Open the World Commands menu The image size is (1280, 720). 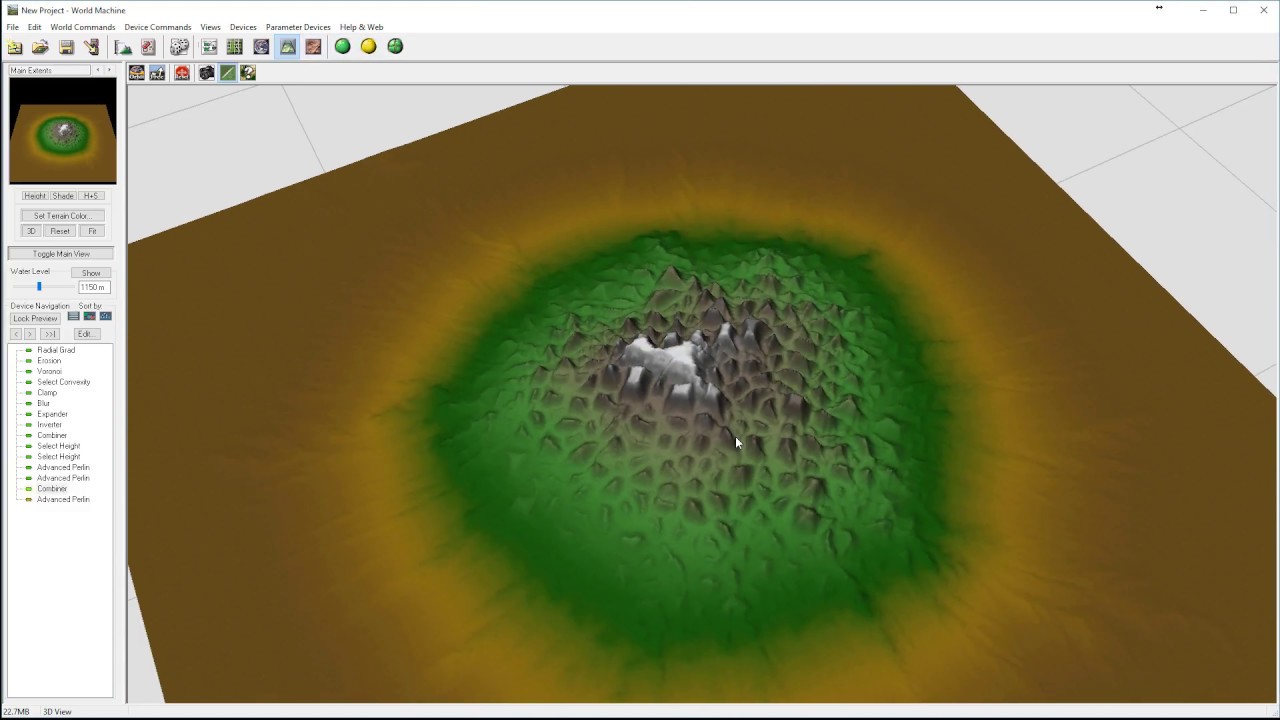pyautogui.click(x=83, y=27)
